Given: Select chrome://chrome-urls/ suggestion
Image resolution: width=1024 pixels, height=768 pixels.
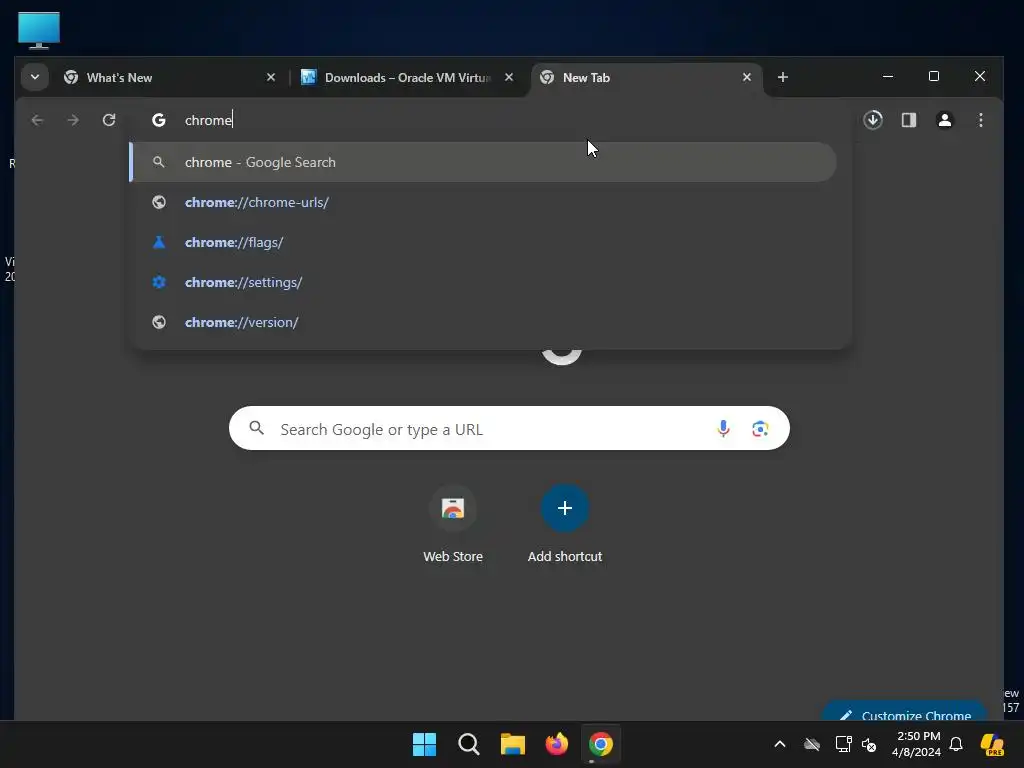Looking at the screenshot, I should point(483,202).
